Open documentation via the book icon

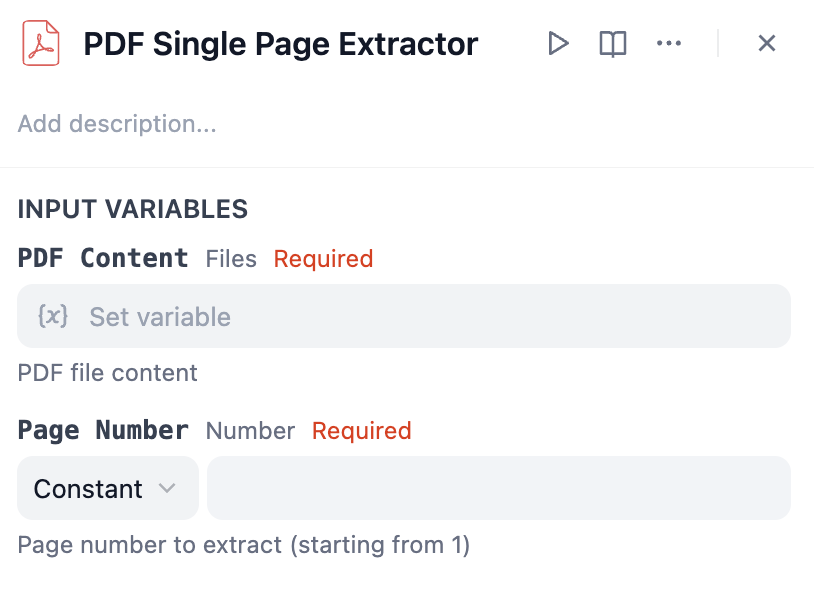[613, 43]
